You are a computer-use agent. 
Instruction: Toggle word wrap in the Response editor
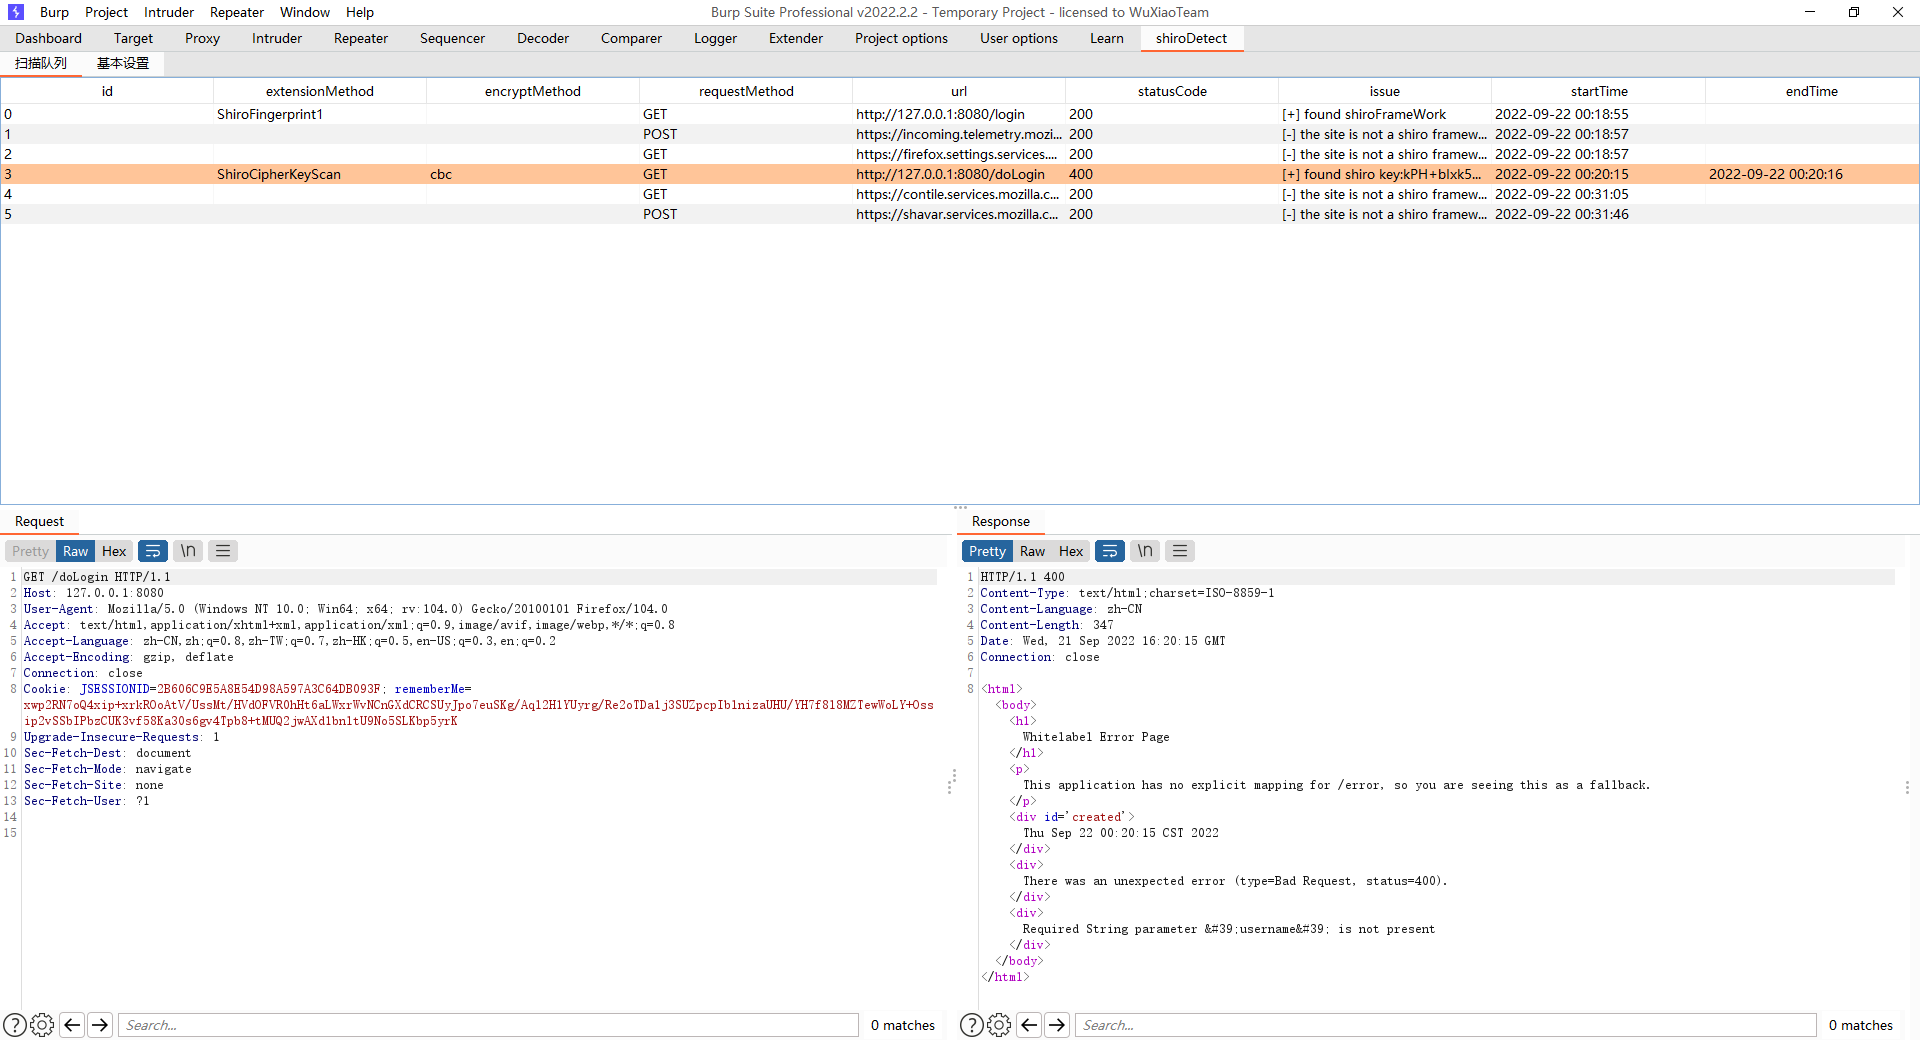tap(1110, 551)
